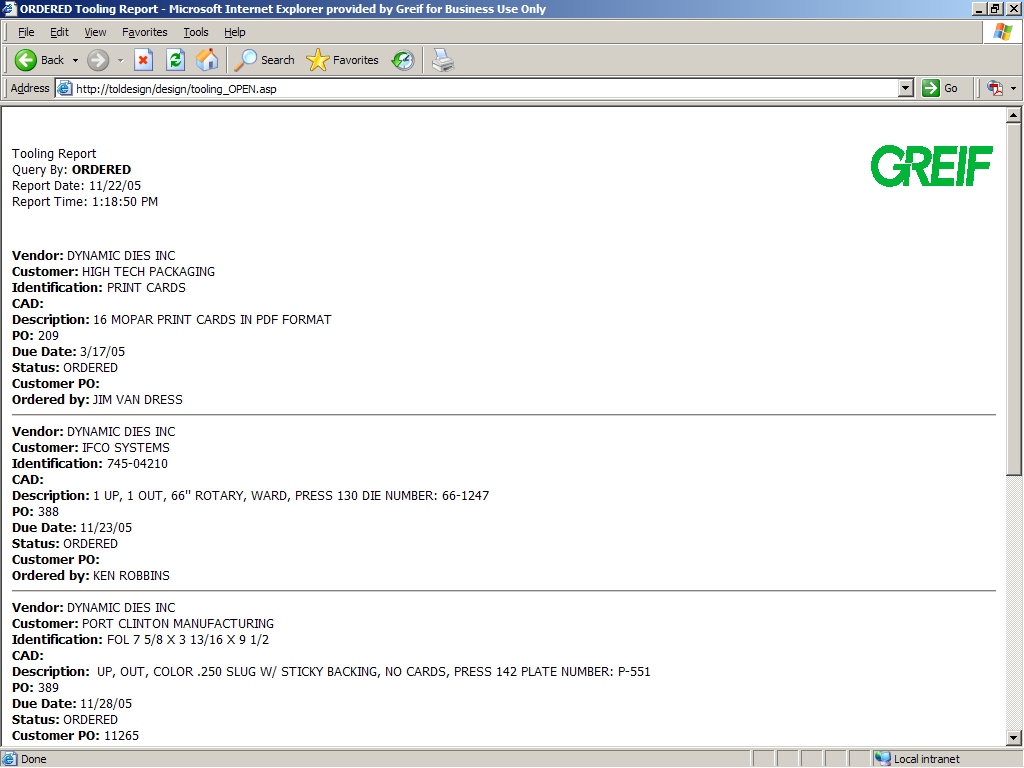The width and height of the screenshot is (1024, 768).
Task: Click the Go button
Action: [x=940, y=88]
